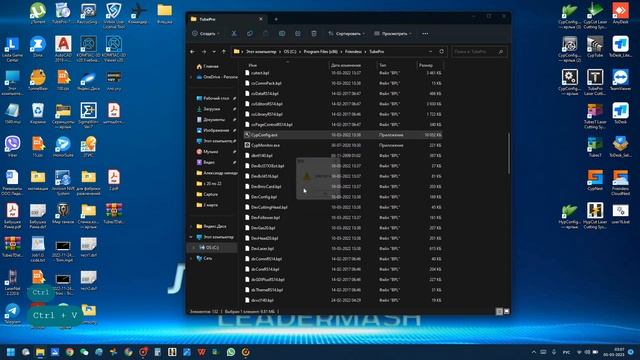This screenshot has height=360, width=640.
Task: Open the Friendess CloudNest desktop shortcut
Action: pos(620,182)
